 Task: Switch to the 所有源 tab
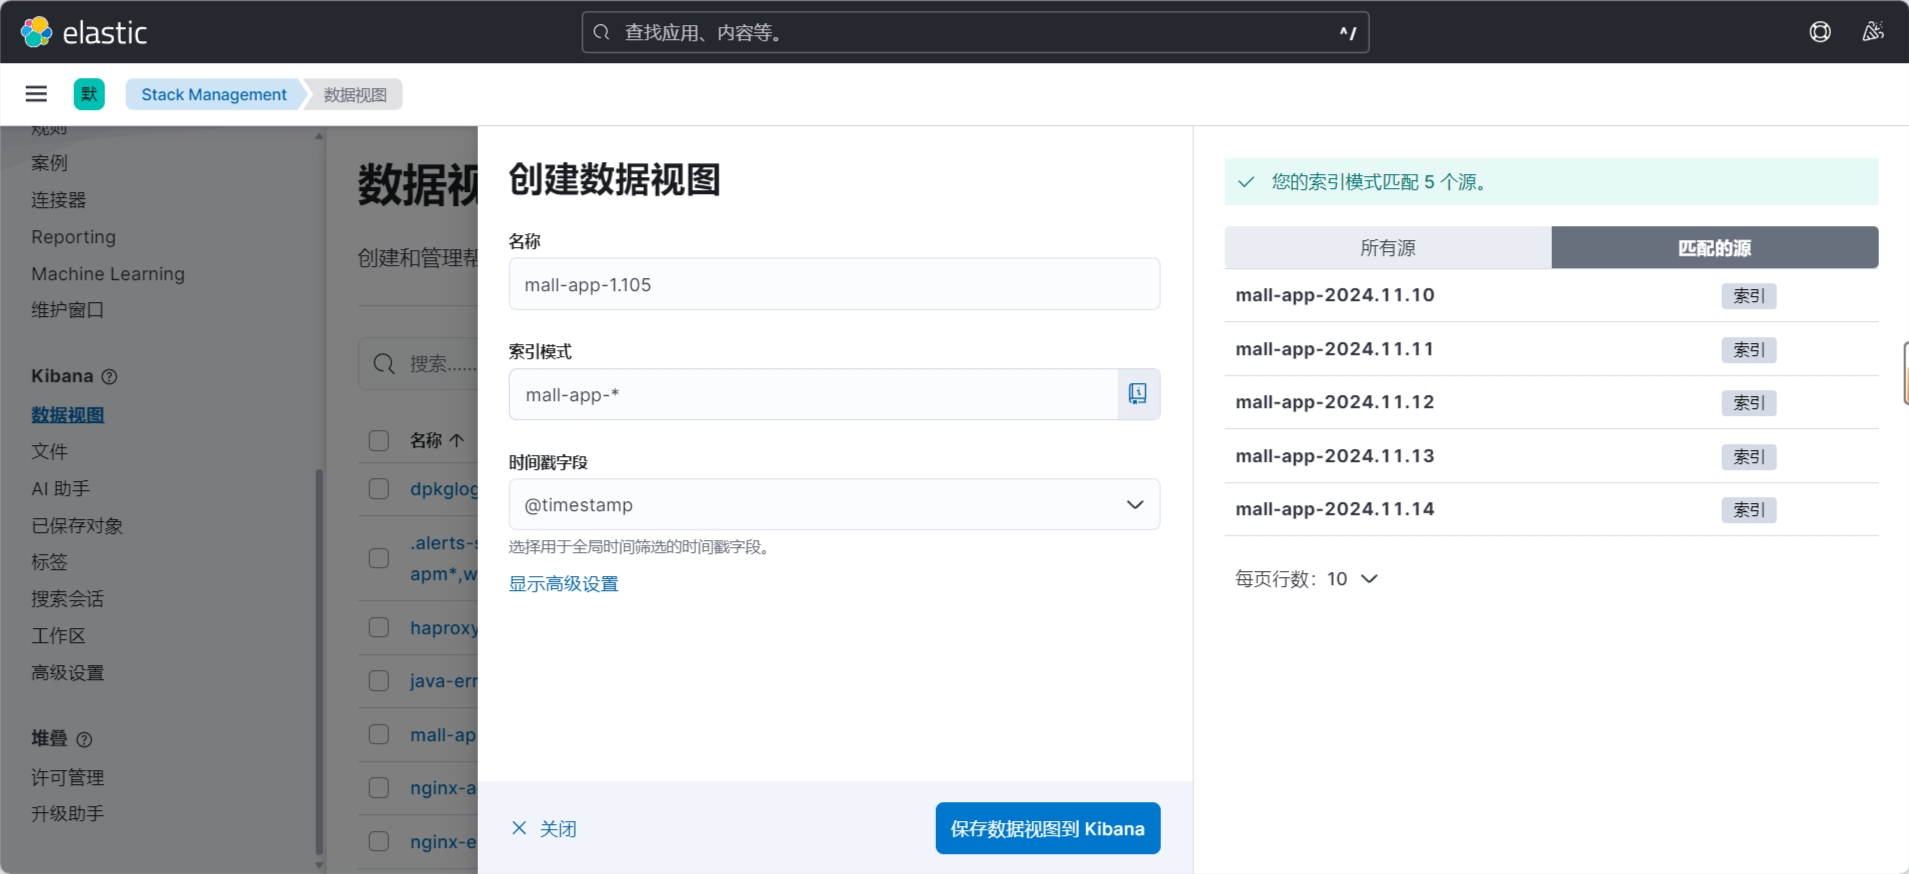pyautogui.click(x=1388, y=247)
